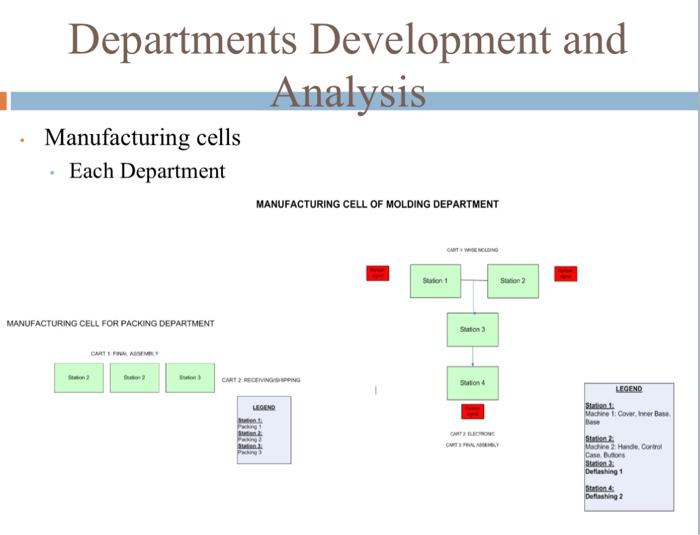Click the 'CART 2: RECEIVING/SHIPPING' label

pos(261,380)
